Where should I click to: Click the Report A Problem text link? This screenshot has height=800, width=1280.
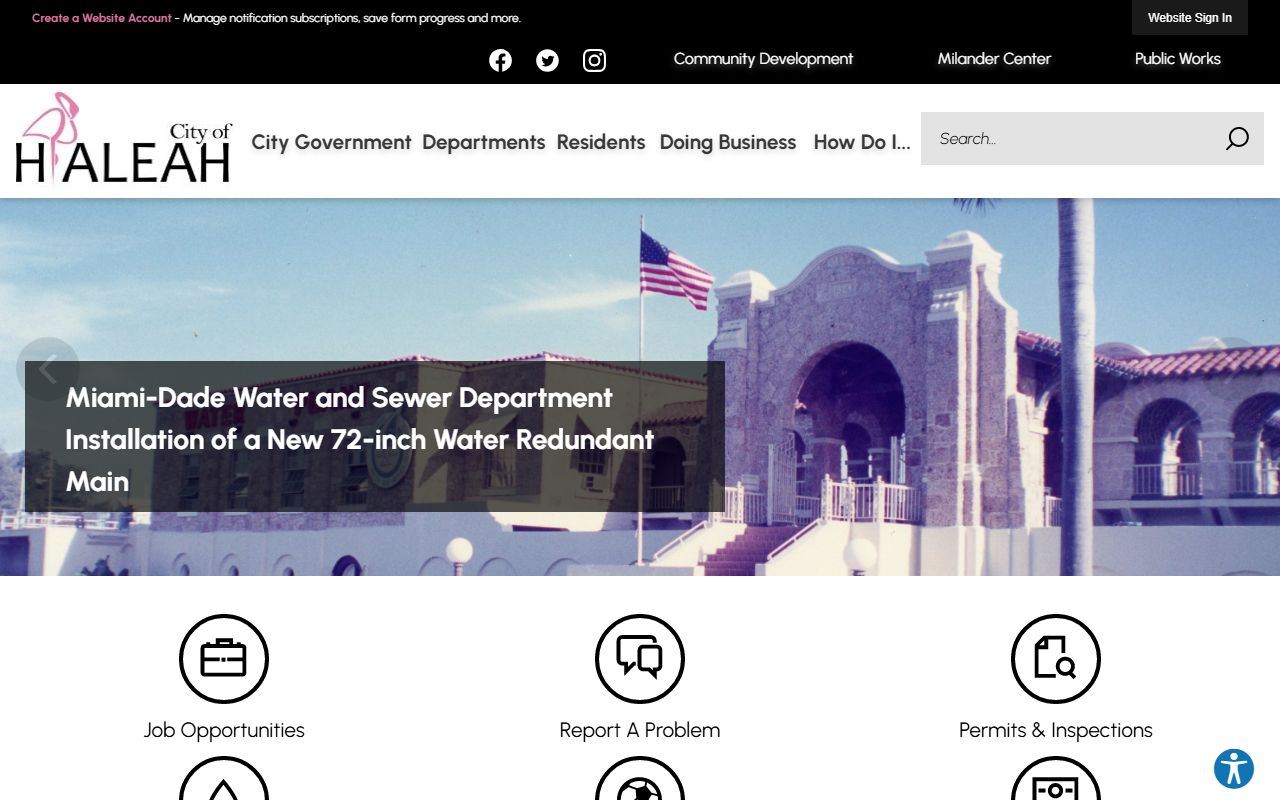point(640,730)
